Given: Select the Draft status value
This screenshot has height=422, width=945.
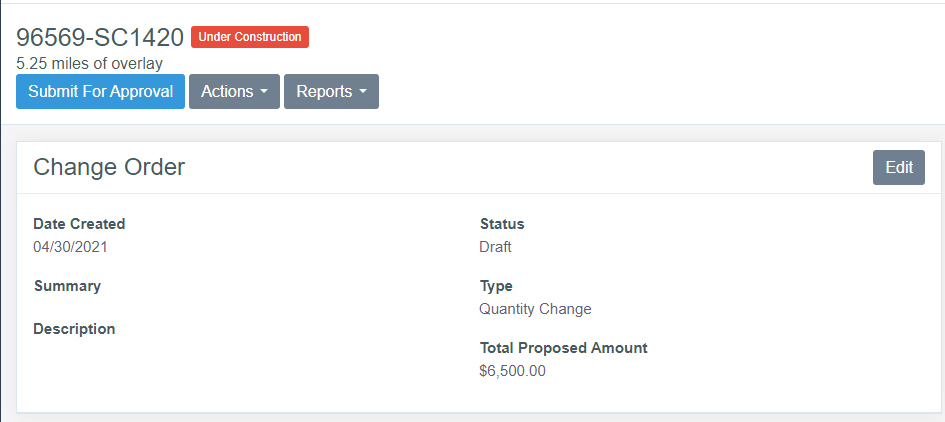Looking at the screenshot, I should pos(495,247).
